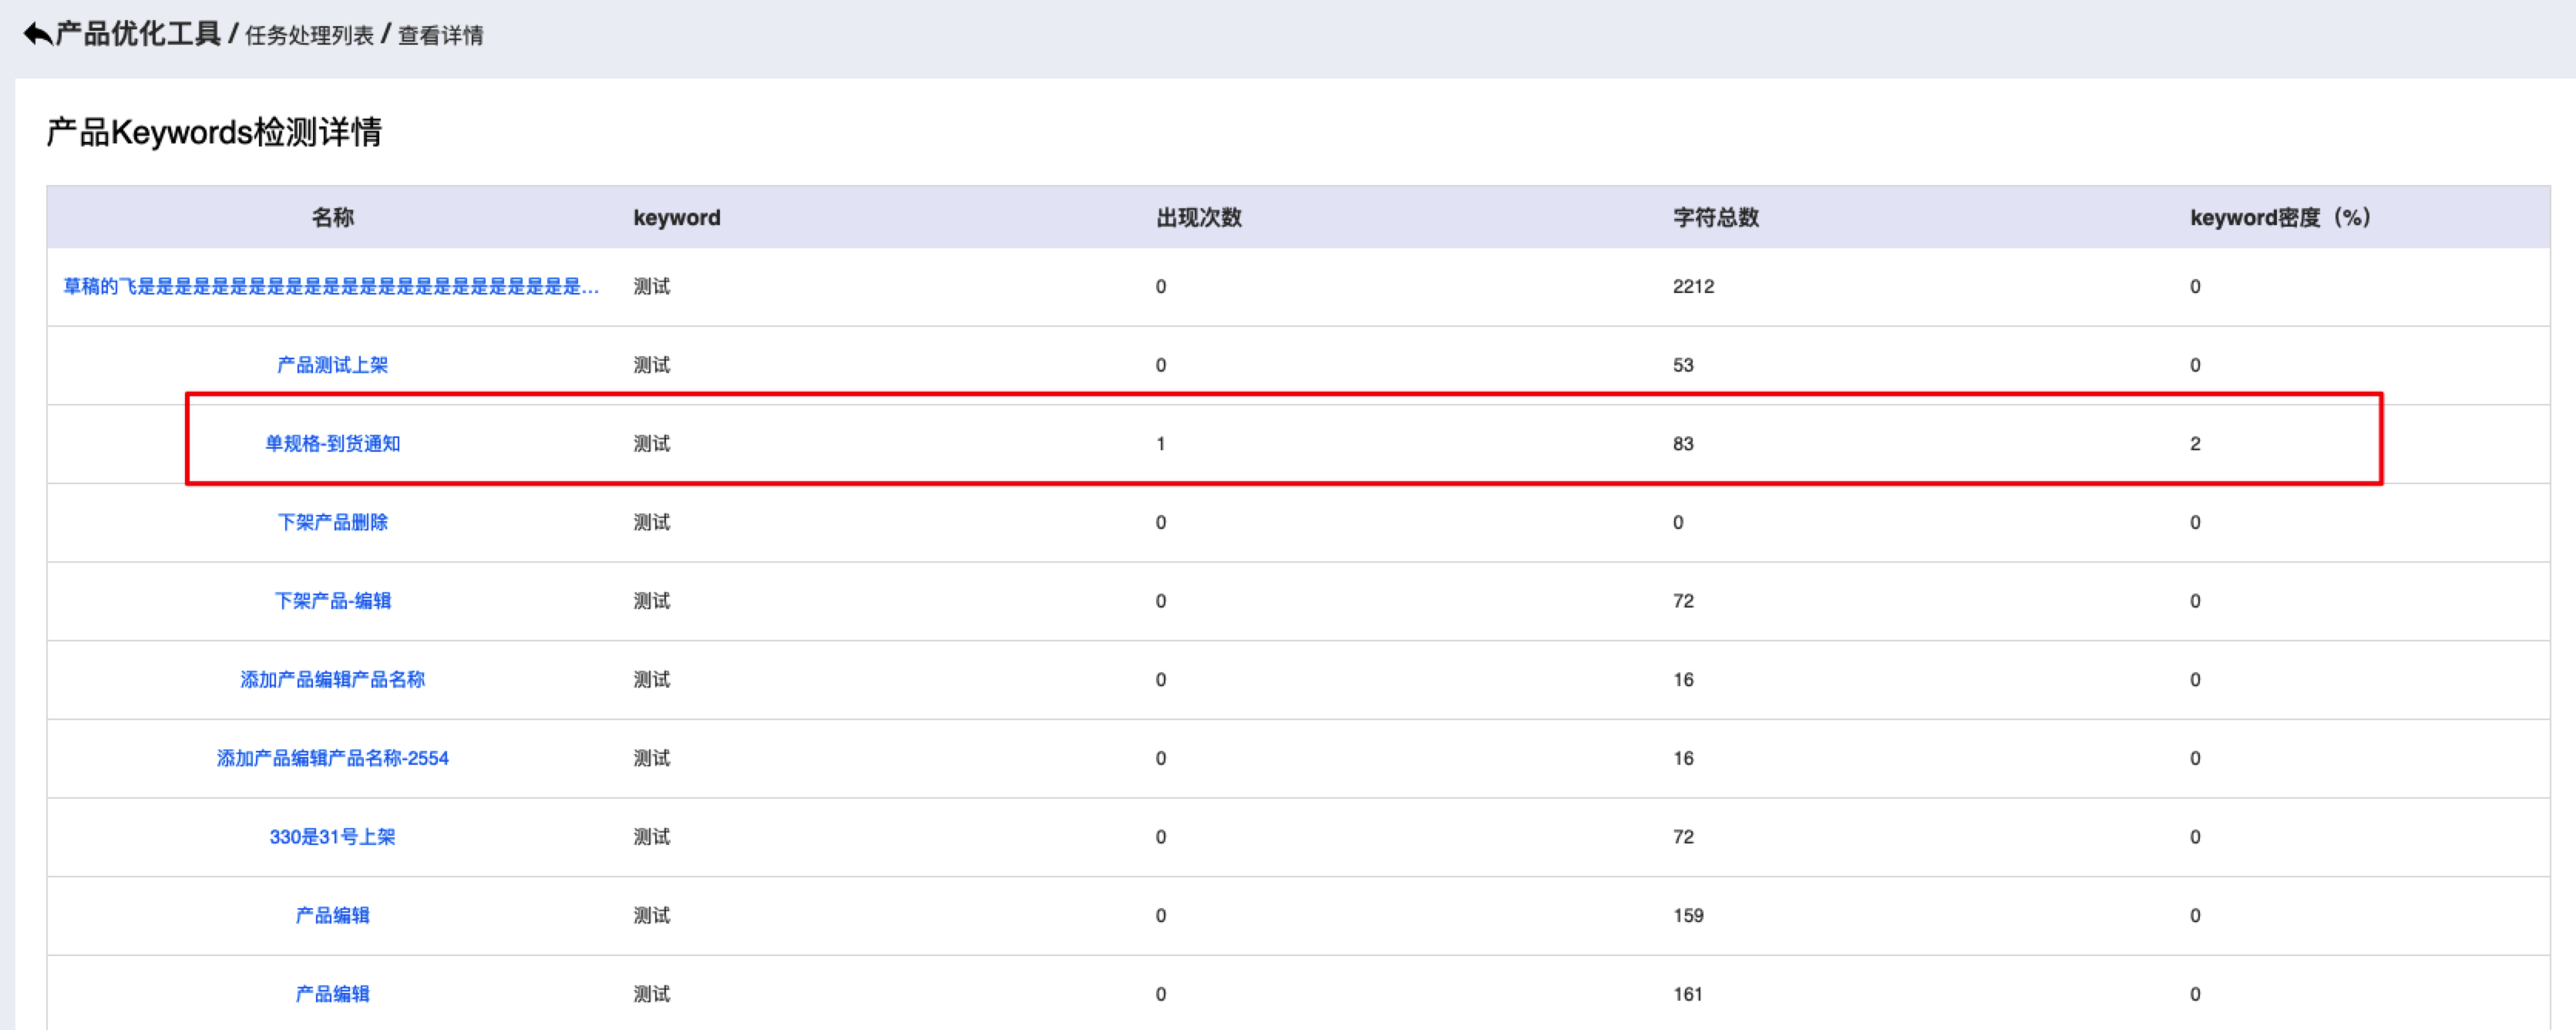The height and width of the screenshot is (1030, 2576).
Task: Click the character count 159
Action: [1689, 915]
